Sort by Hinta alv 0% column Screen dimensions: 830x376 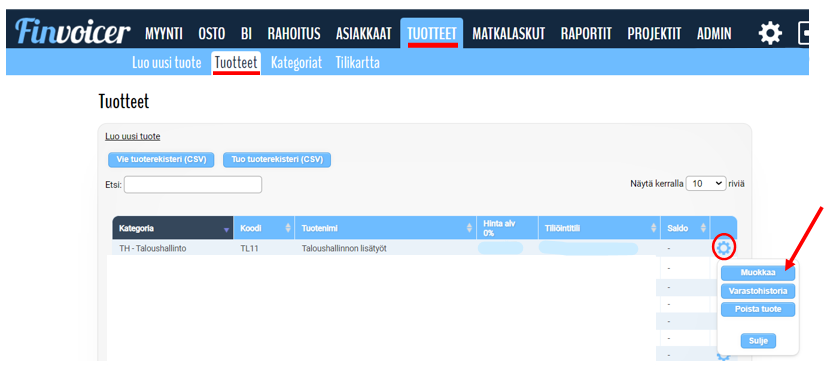coord(507,228)
